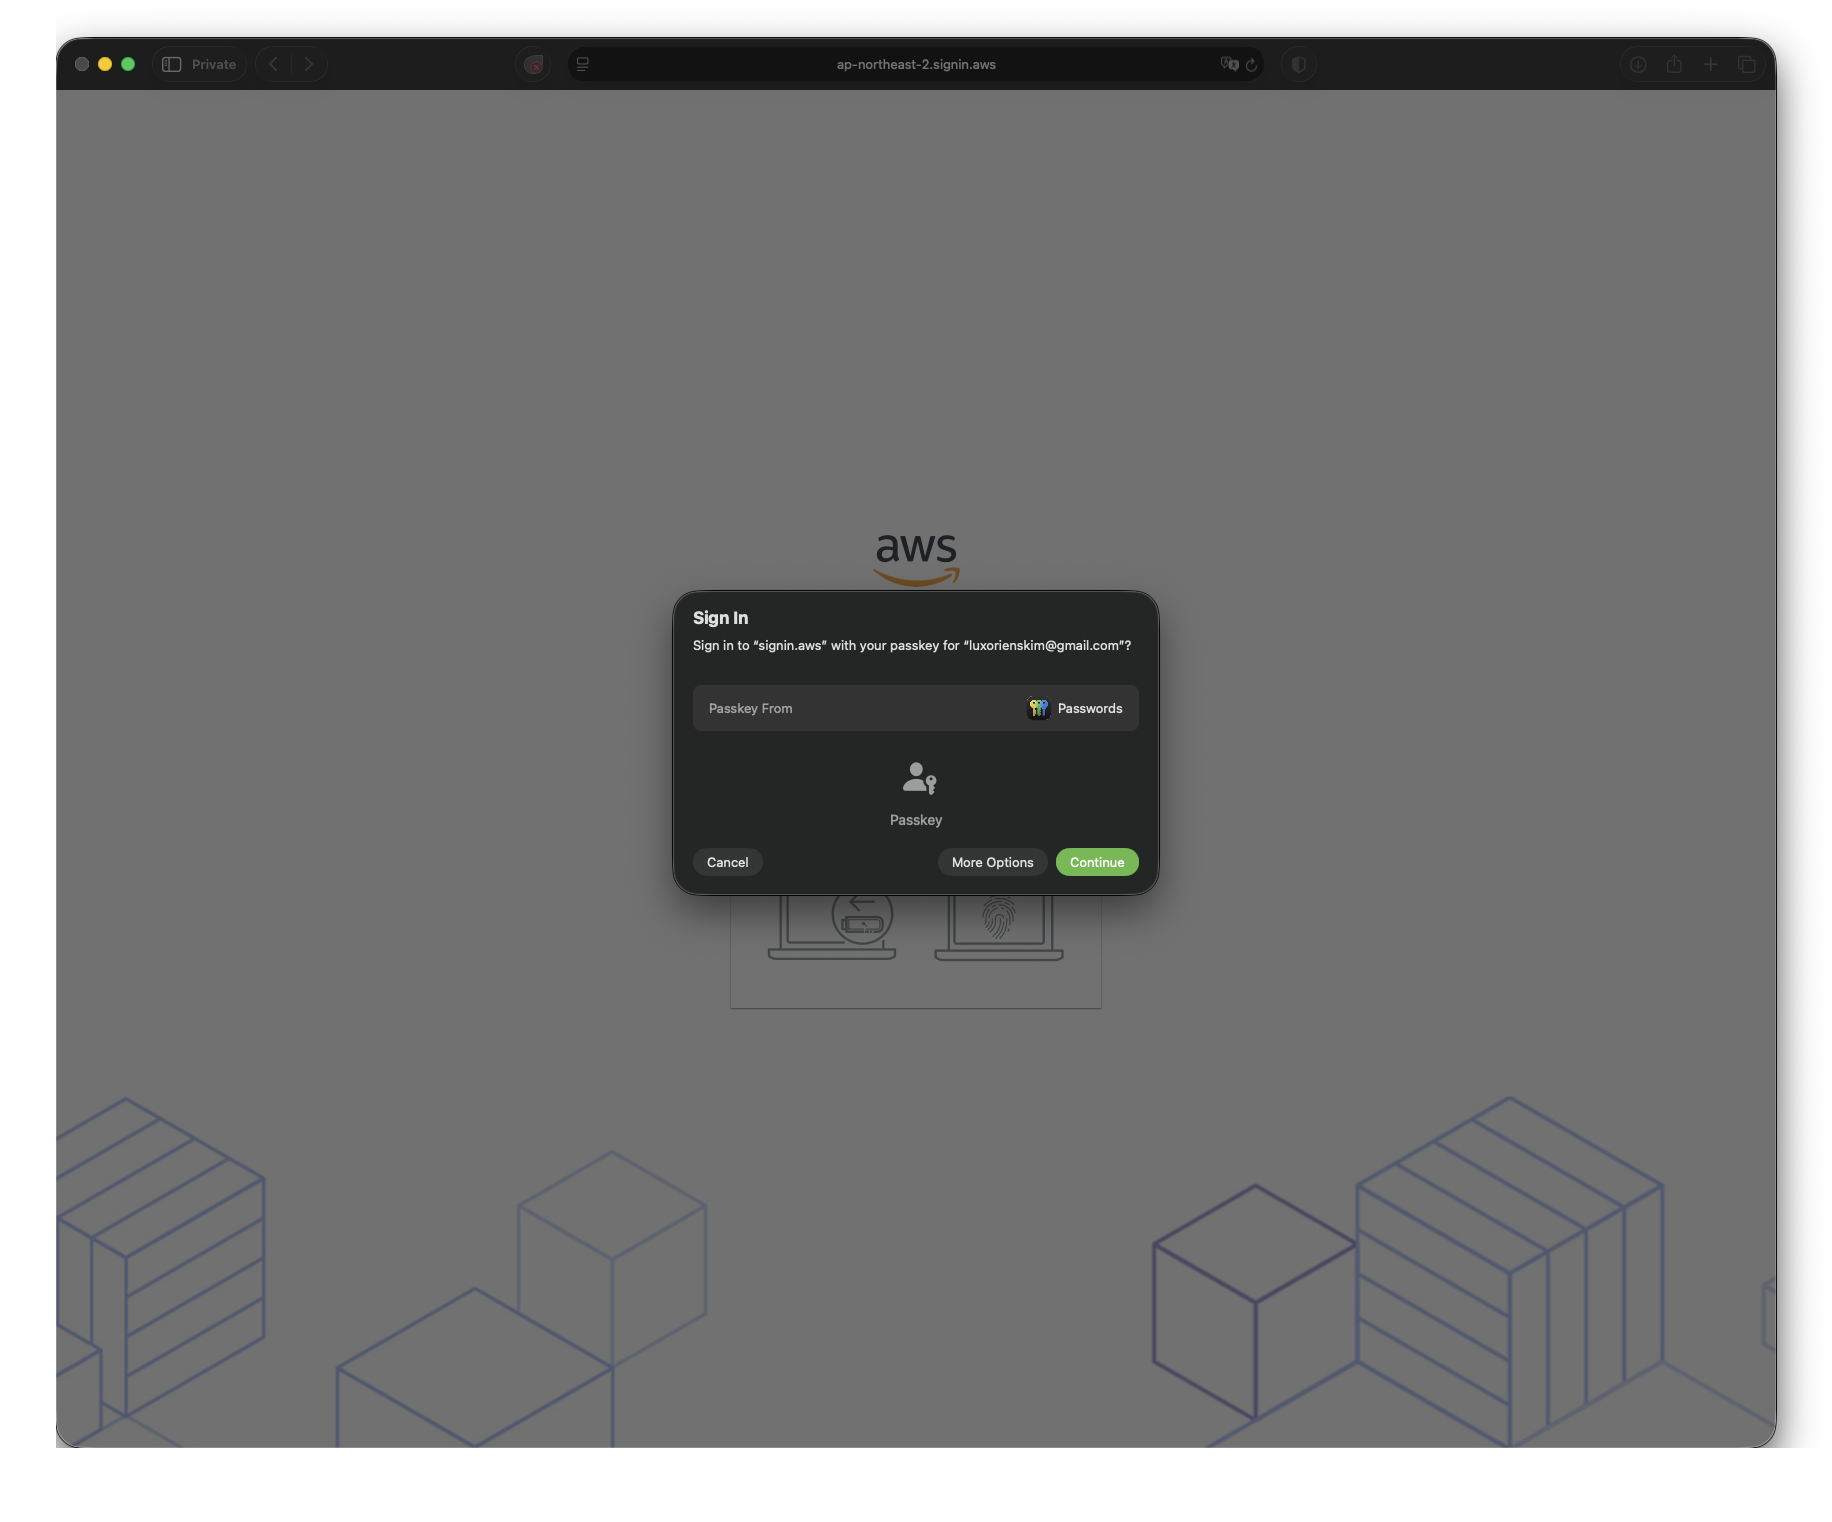The height and width of the screenshot is (1522, 1832).
Task: Show tab overview icon
Action: click(x=1747, y=64)
